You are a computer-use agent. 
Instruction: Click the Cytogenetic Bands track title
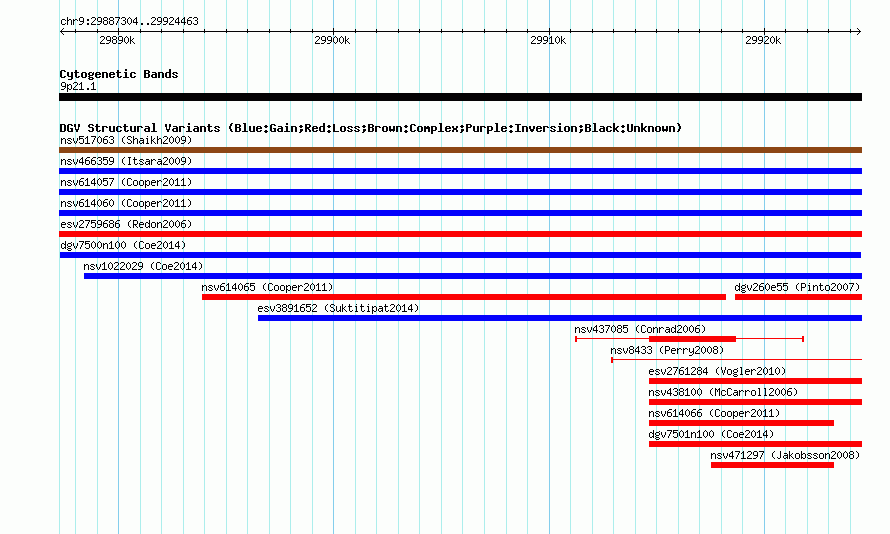point(119,74)
